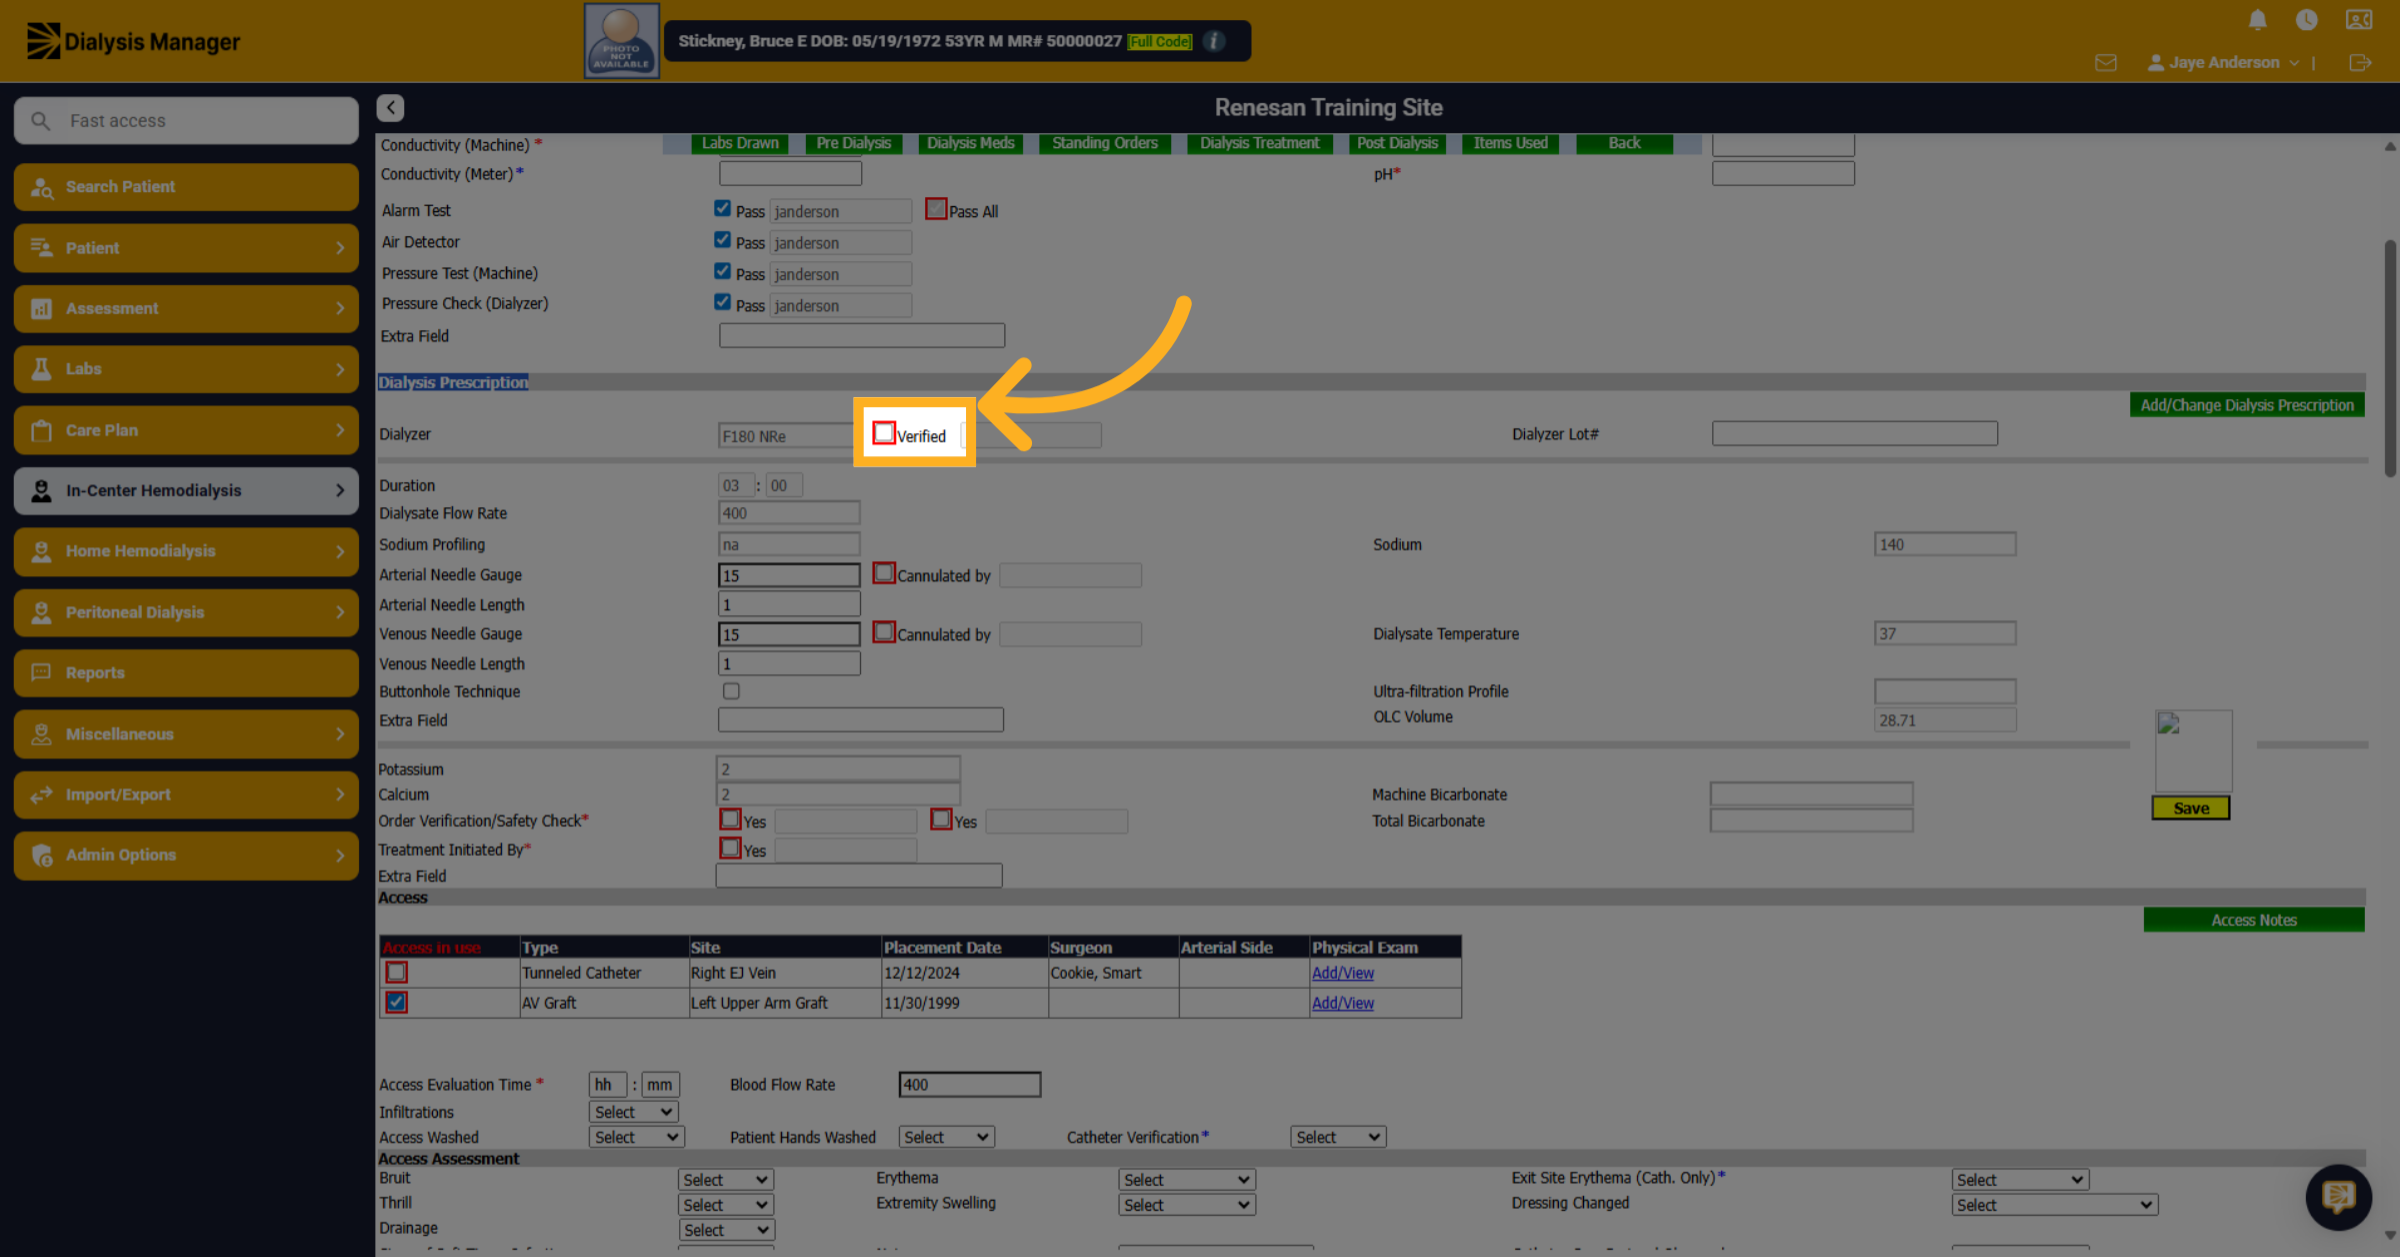Open notifications bell icon
This screenshot has height=1257, width=2400.
click(2257, 20)
